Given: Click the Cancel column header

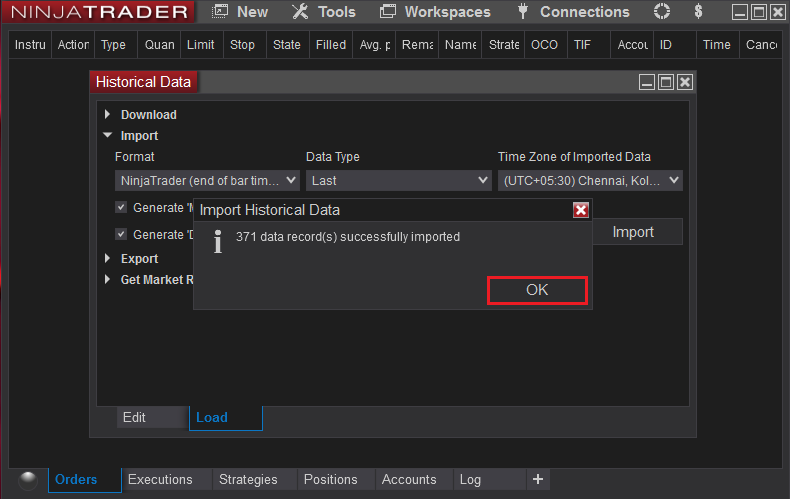Looking at the screenshot, I should pyautogui.click(x=761, y=45).
